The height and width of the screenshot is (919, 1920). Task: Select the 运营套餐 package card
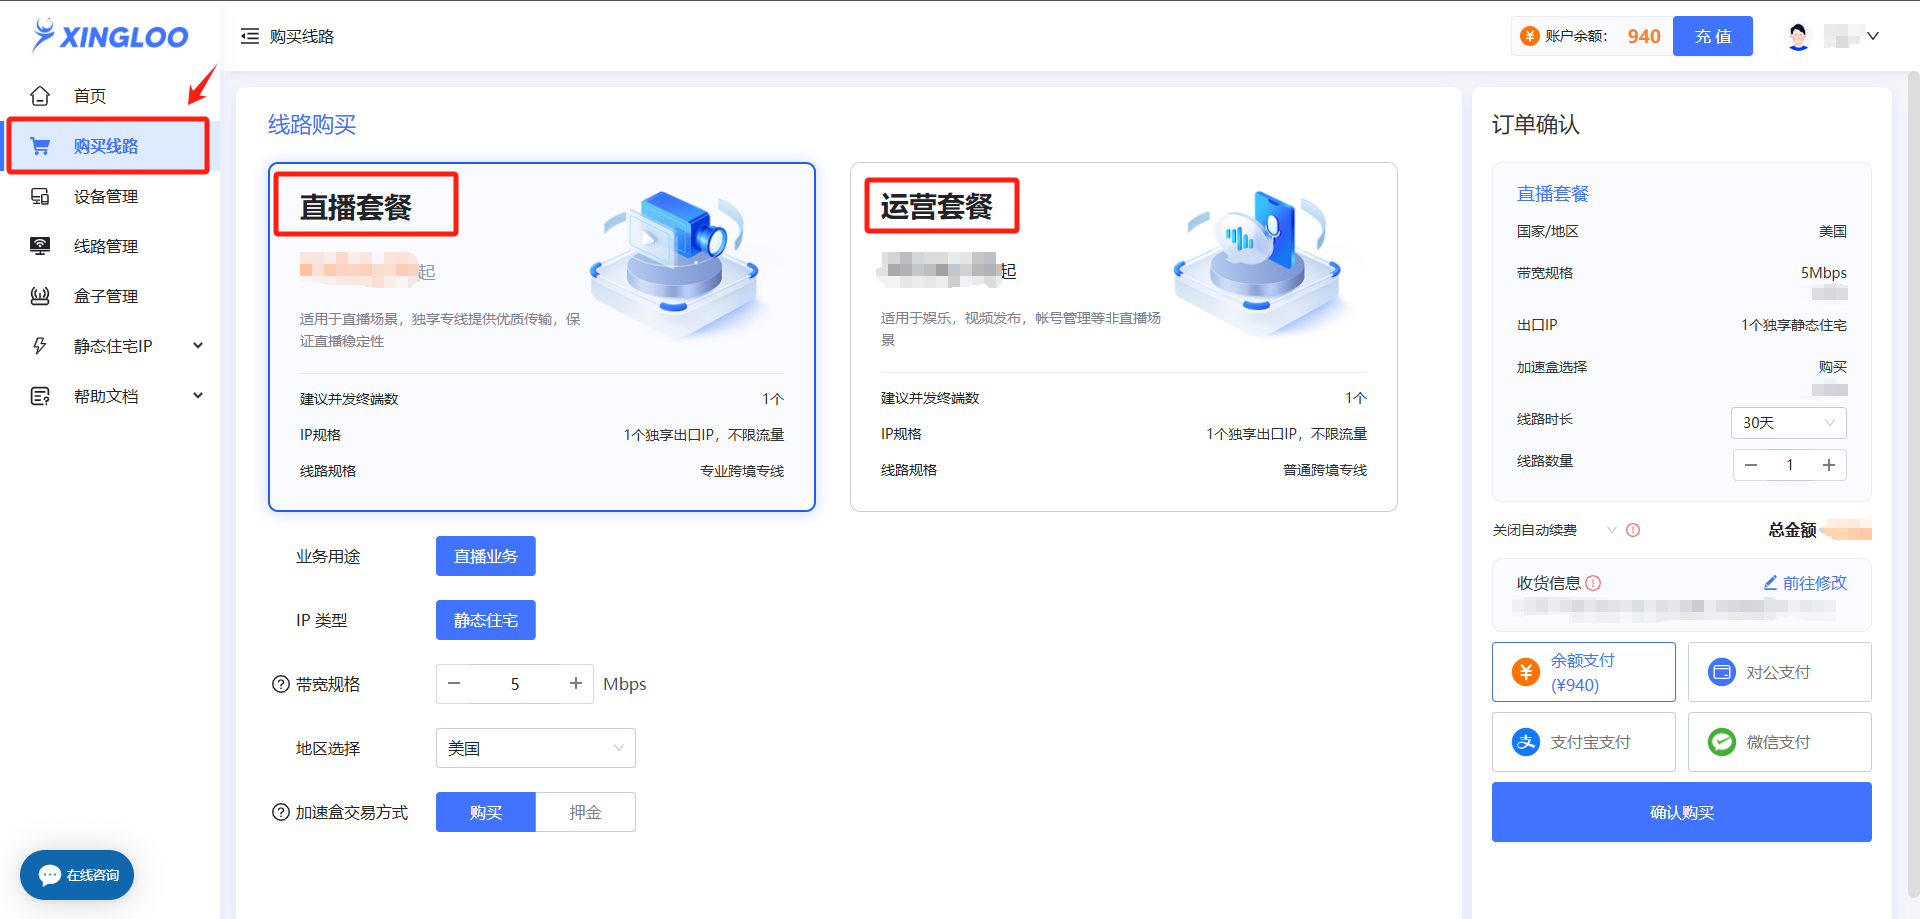(x=1124, y=337)
